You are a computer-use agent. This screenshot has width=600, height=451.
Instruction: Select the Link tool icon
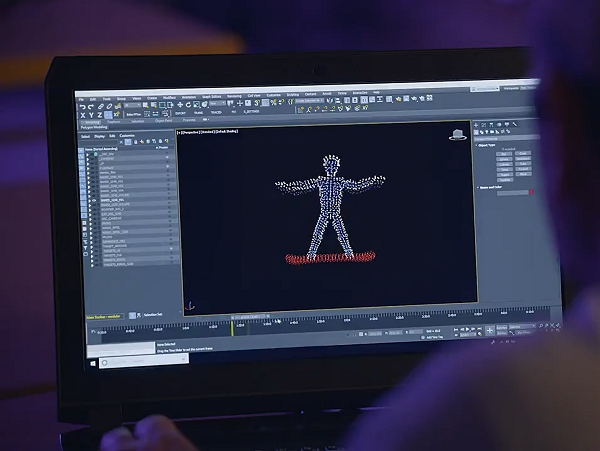pos(101,107)
